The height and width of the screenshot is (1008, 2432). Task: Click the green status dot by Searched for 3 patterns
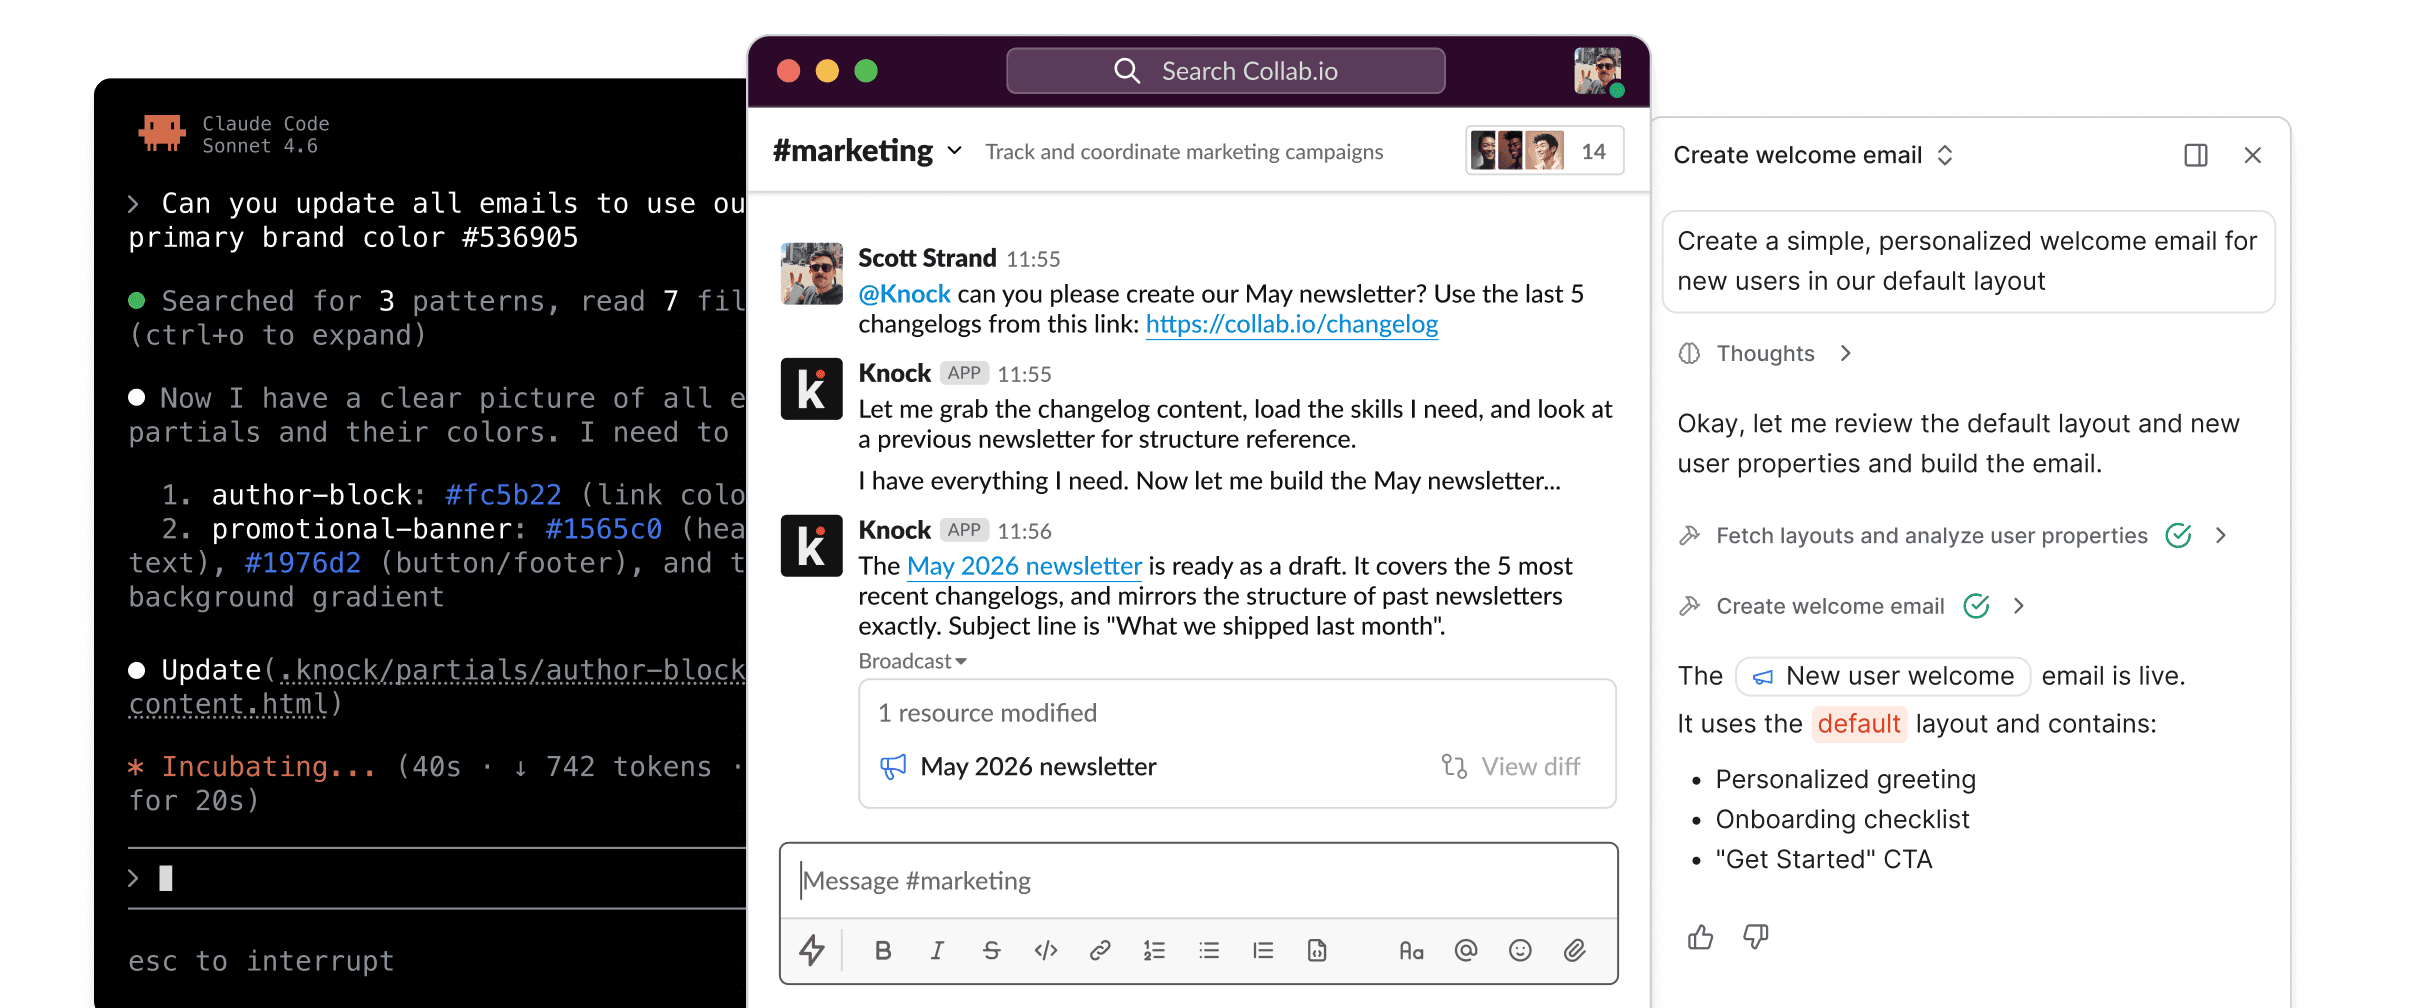137,300
